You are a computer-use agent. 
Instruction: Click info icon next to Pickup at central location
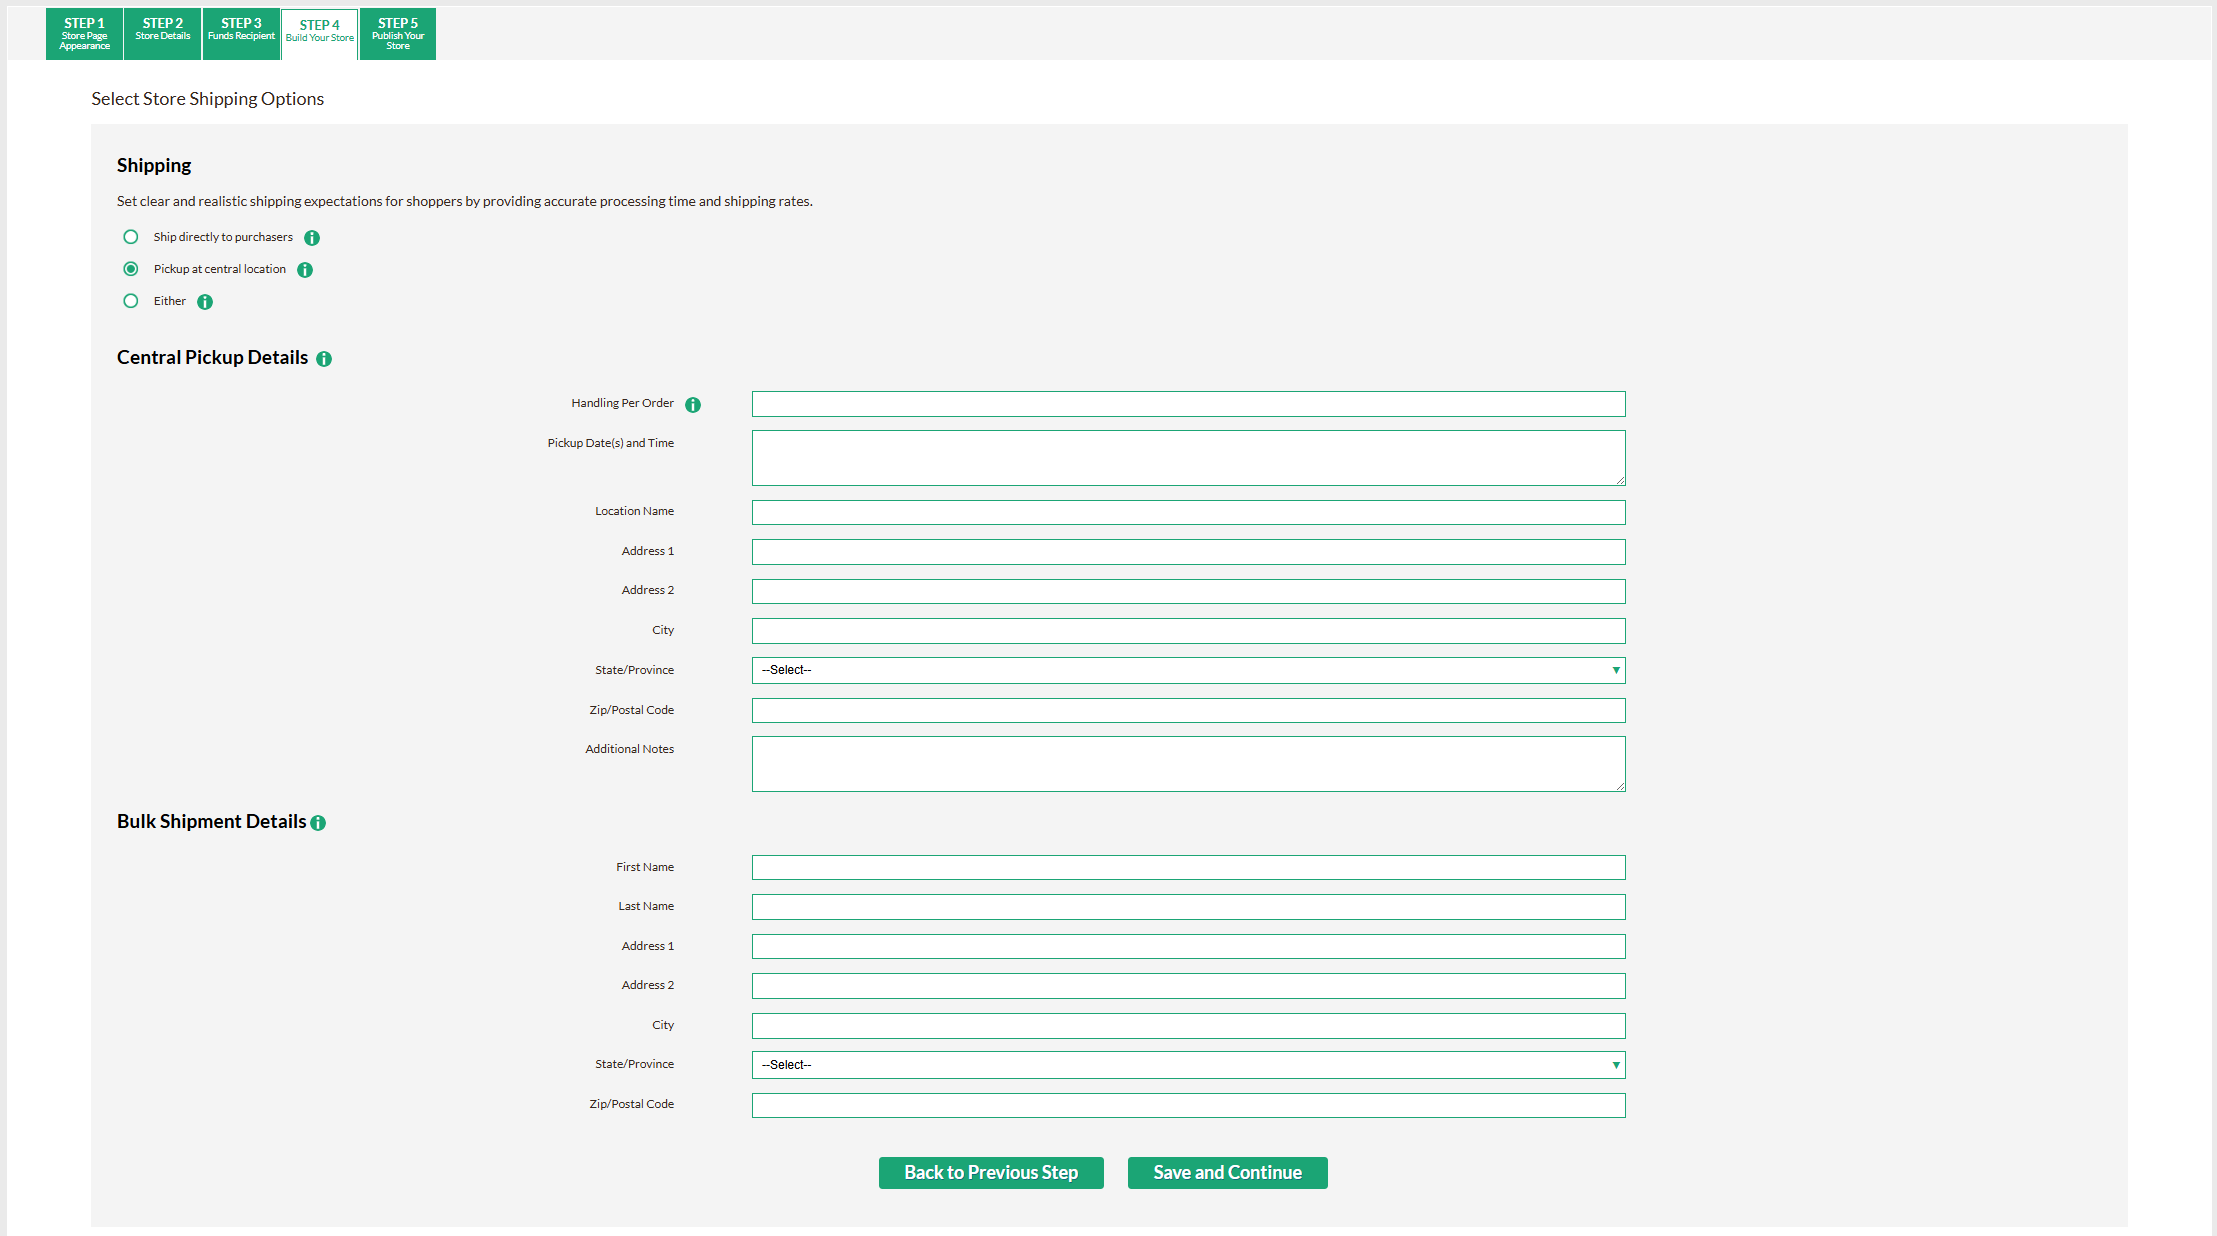305,270
